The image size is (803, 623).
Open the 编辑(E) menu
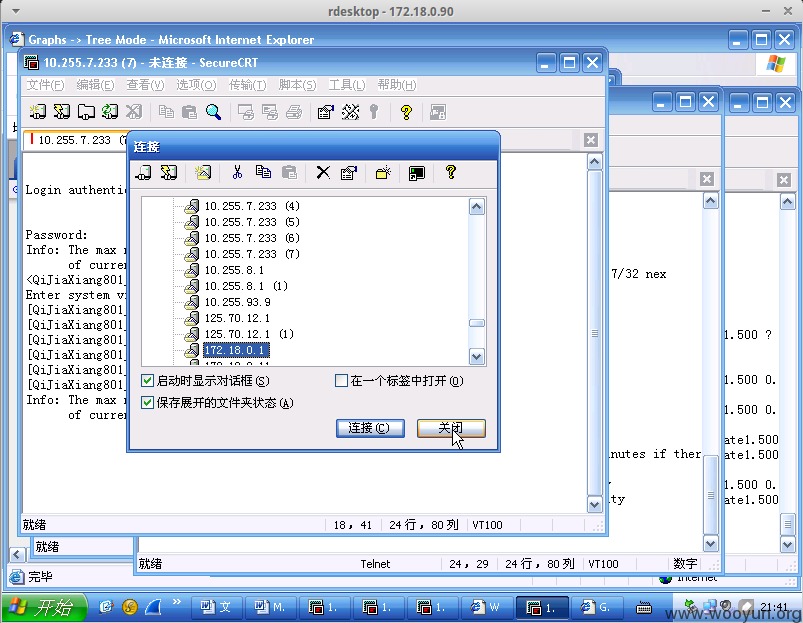click(x=95, y=84)
